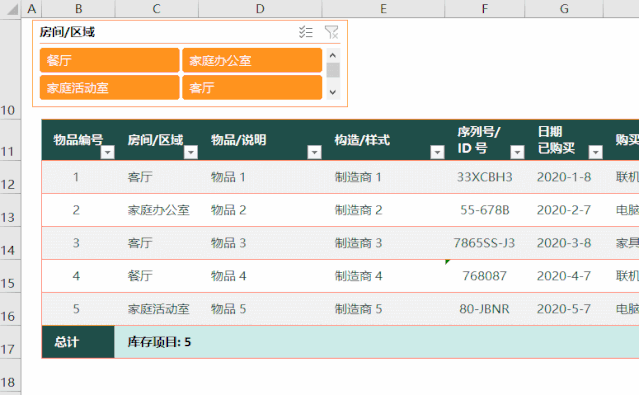Screen dimensions: 639x395
Task: Click the date cell 2020-2-7
Action: (564, 210)
